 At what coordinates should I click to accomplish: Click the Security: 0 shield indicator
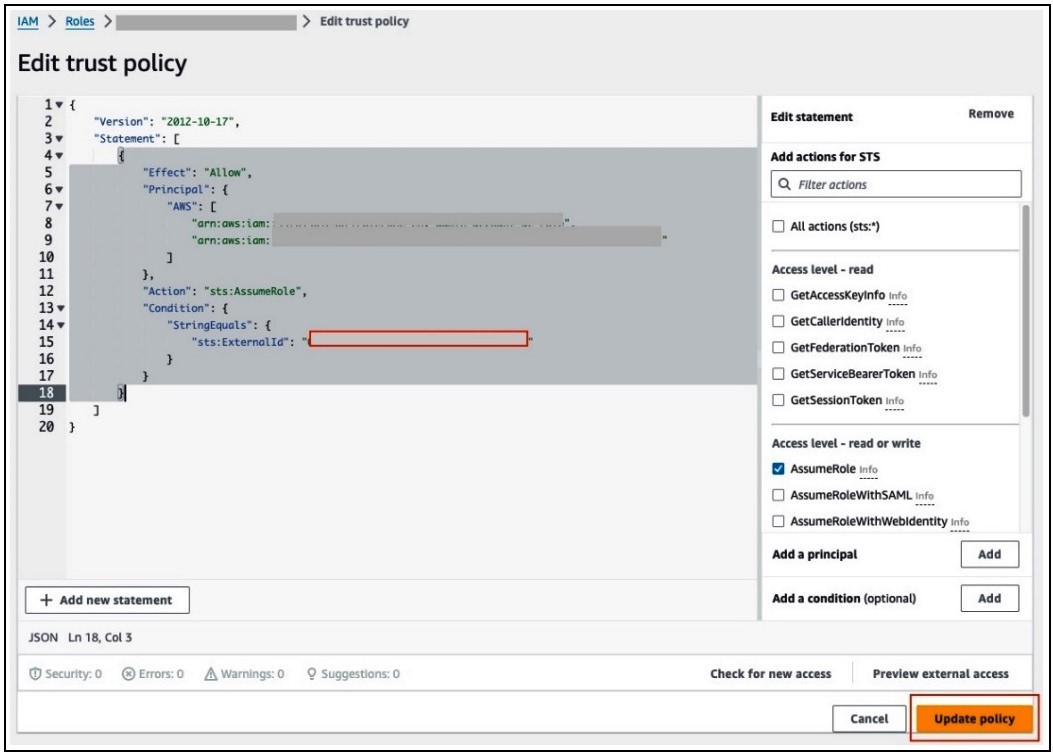click(65, 673)
